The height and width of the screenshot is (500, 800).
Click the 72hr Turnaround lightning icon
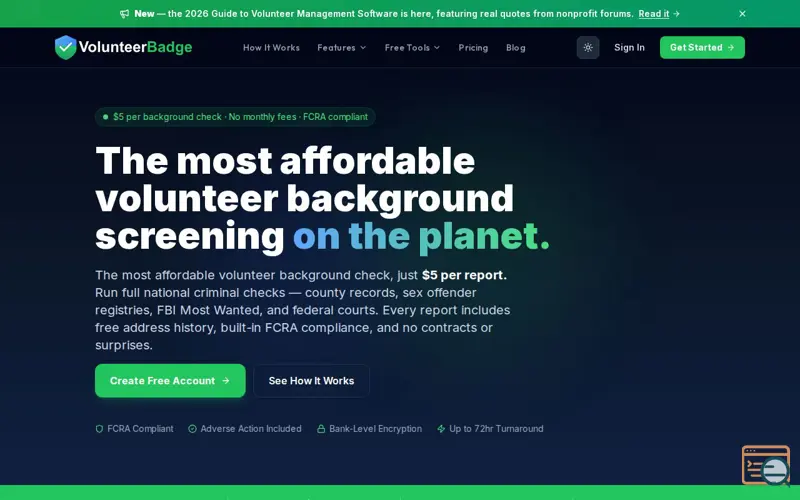[x=441, y=429]
